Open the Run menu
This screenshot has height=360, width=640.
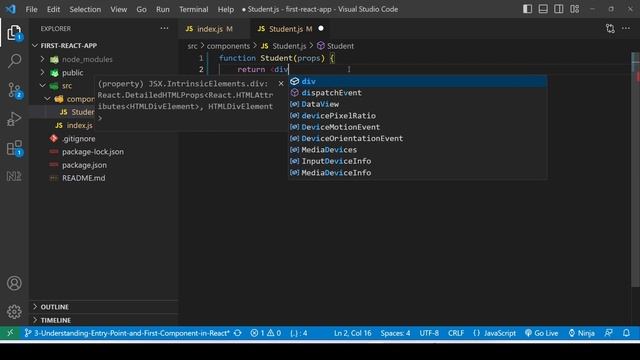pyautogui.click(x=162, y=9)
